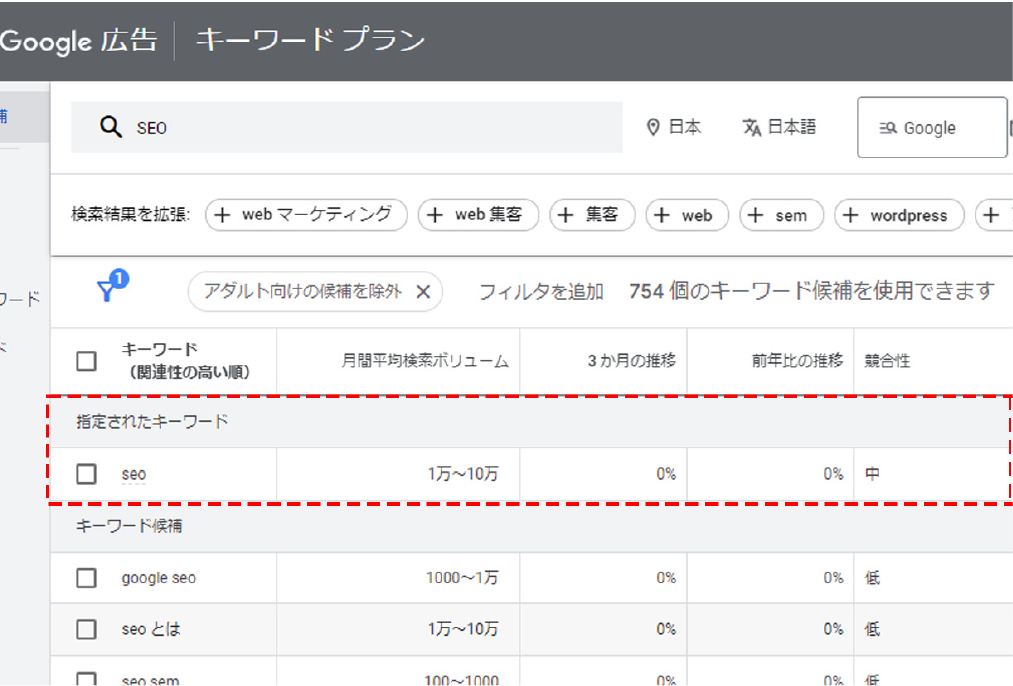Image resolution: width=1013 pixels, height=686 pixels.
Task: Click 1000~1万 volume for google seo
Action: pos(462,577)
